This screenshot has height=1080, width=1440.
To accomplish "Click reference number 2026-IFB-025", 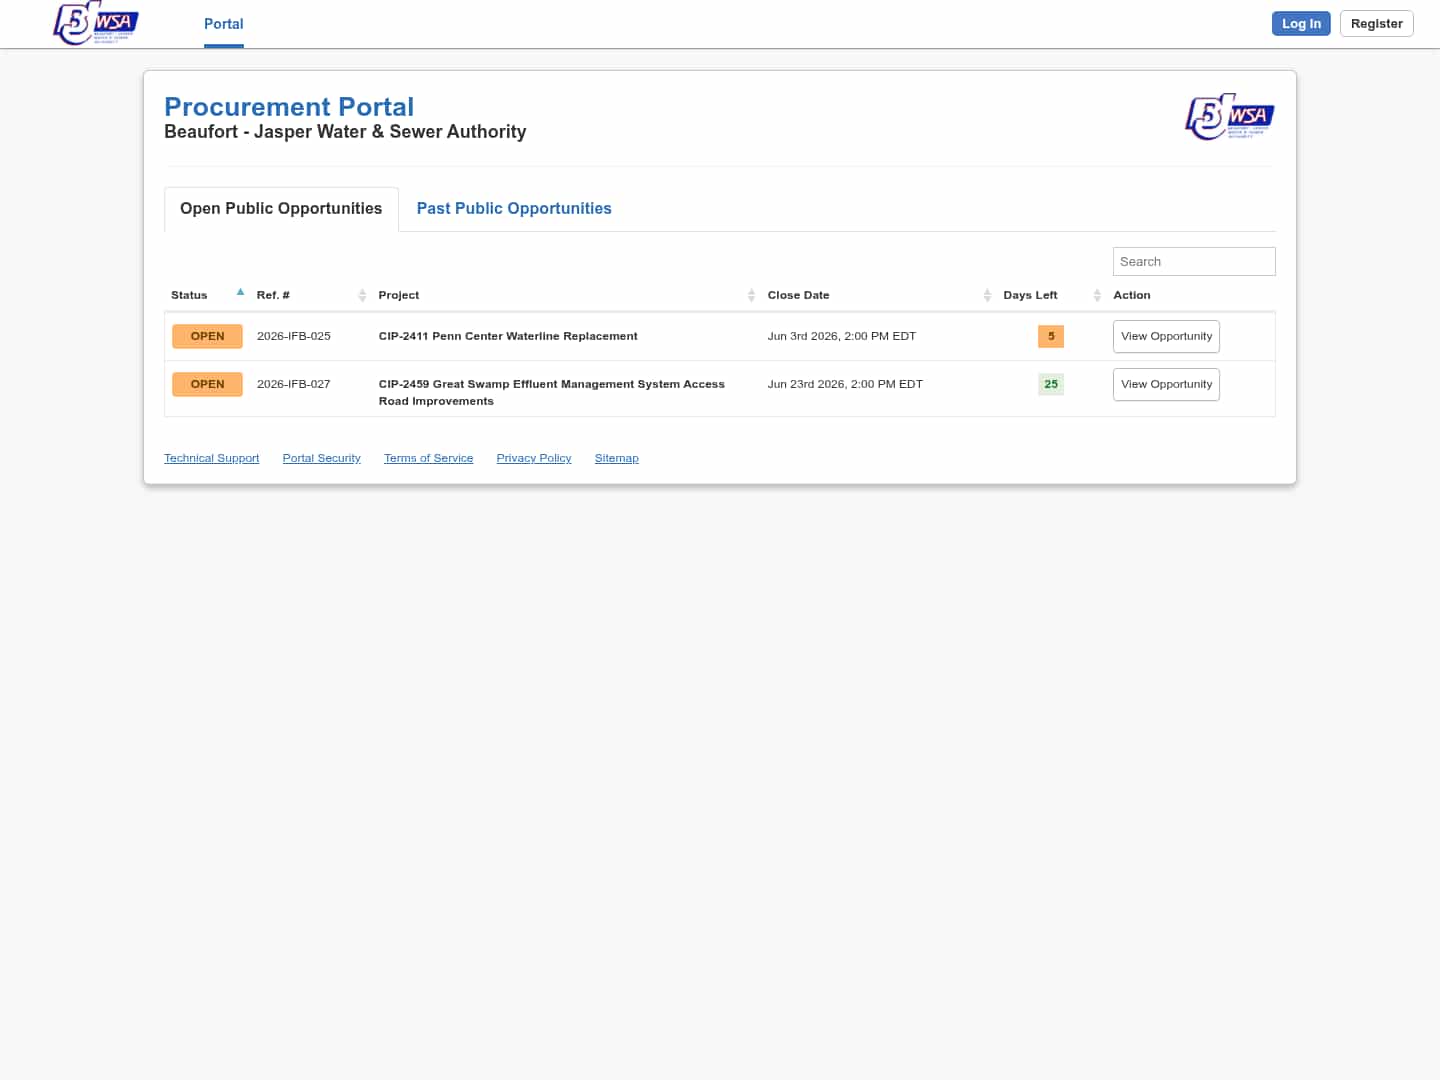I will [294, 337].
